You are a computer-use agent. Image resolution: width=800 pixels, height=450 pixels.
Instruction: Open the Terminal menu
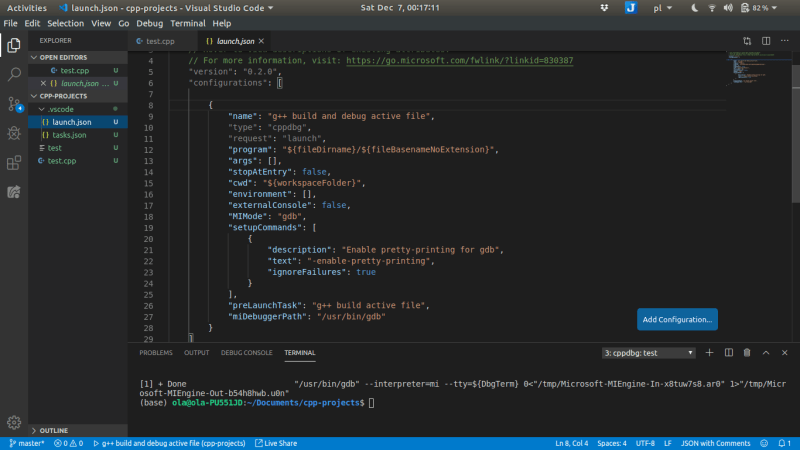click(188, 23)
